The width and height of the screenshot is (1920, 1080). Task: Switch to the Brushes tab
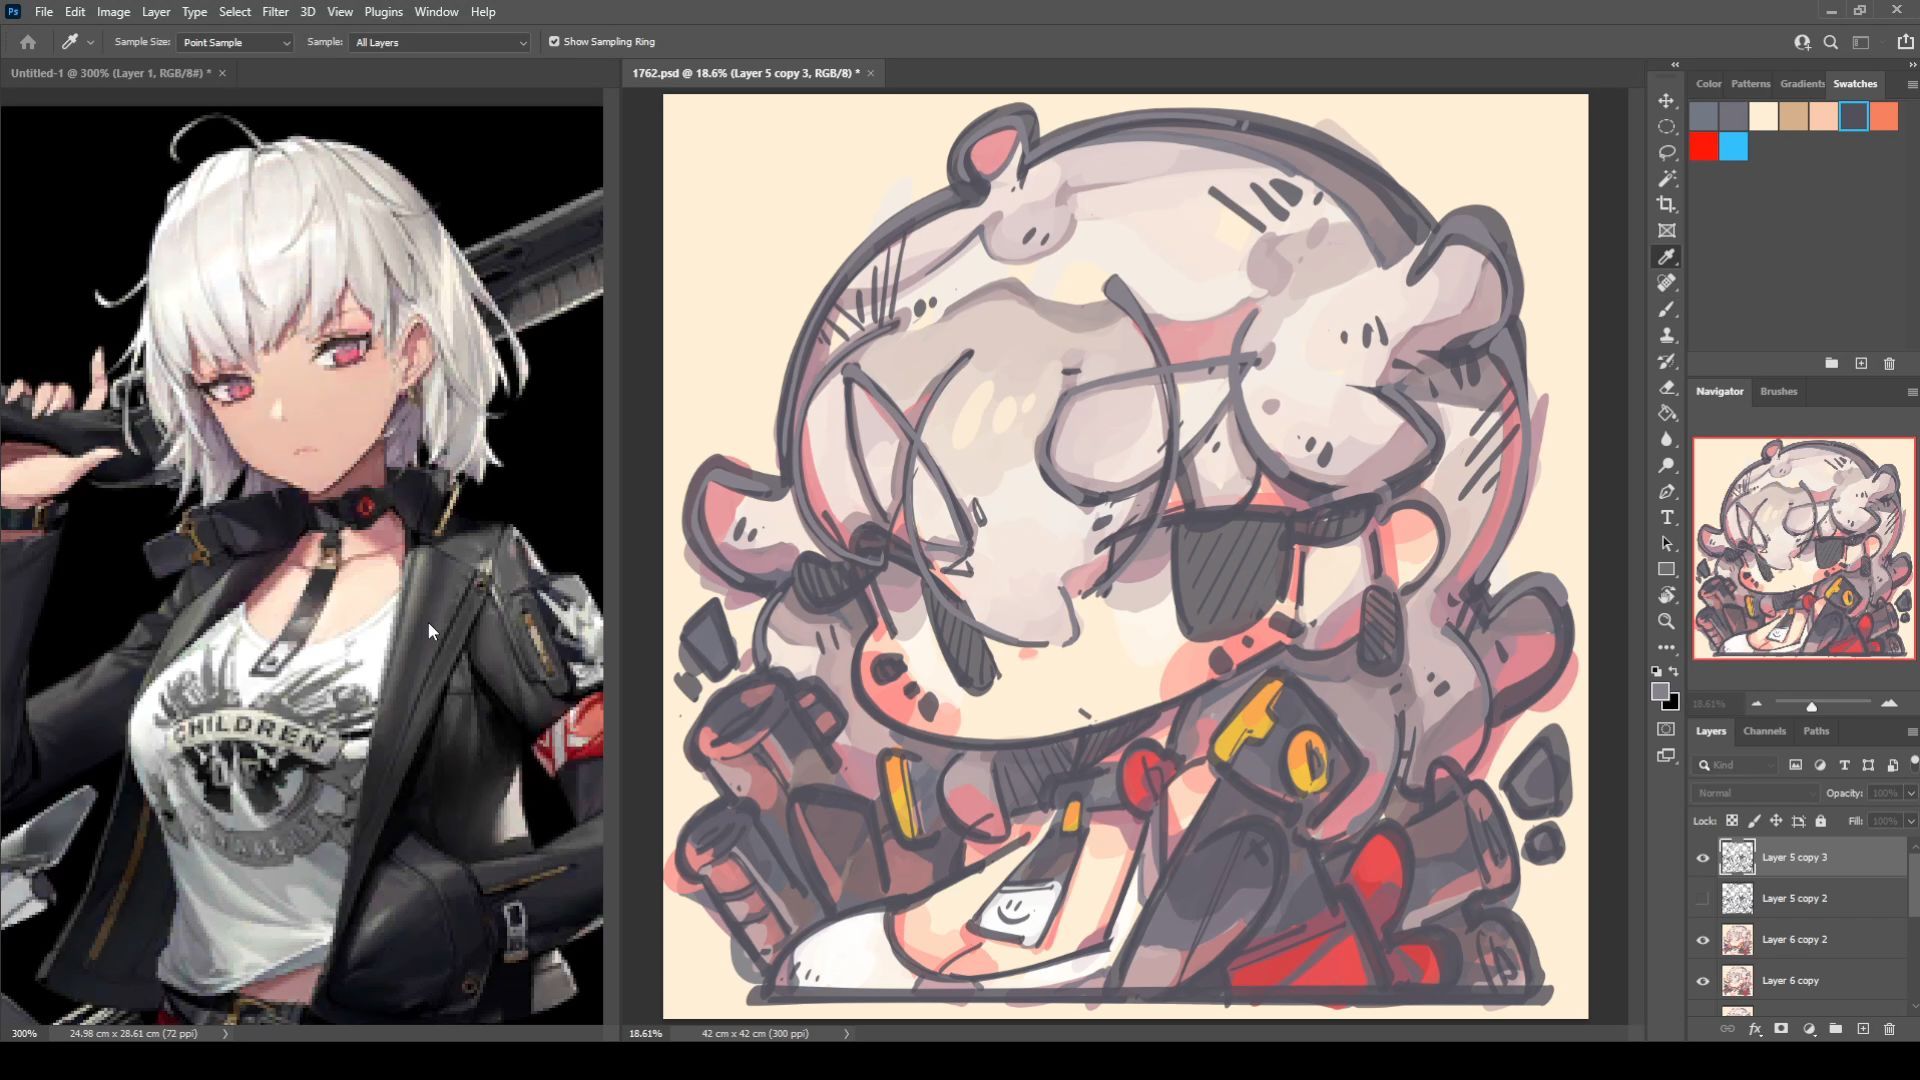(1778, 391)
